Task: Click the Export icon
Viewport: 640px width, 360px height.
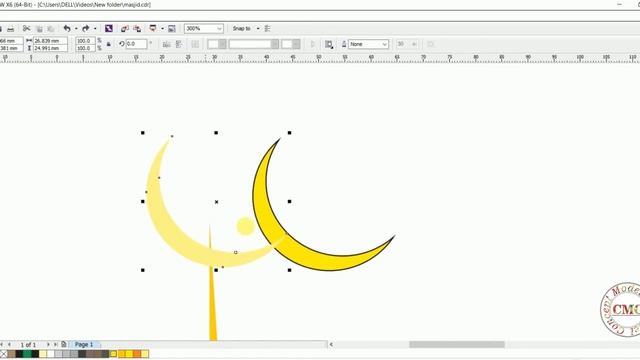Action: (x=137, y=29)
